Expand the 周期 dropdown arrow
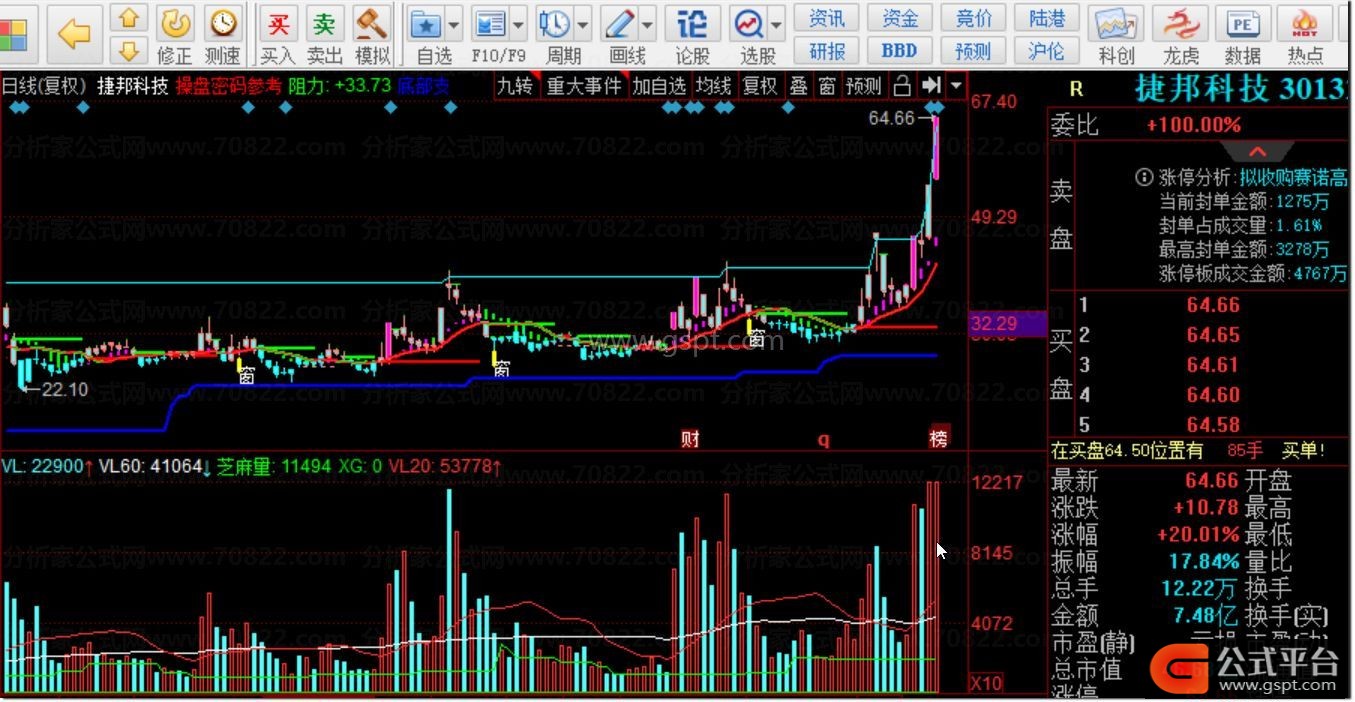Image resolution: width=1355 pixels, height=702 pixels. (x=582, y=23)
